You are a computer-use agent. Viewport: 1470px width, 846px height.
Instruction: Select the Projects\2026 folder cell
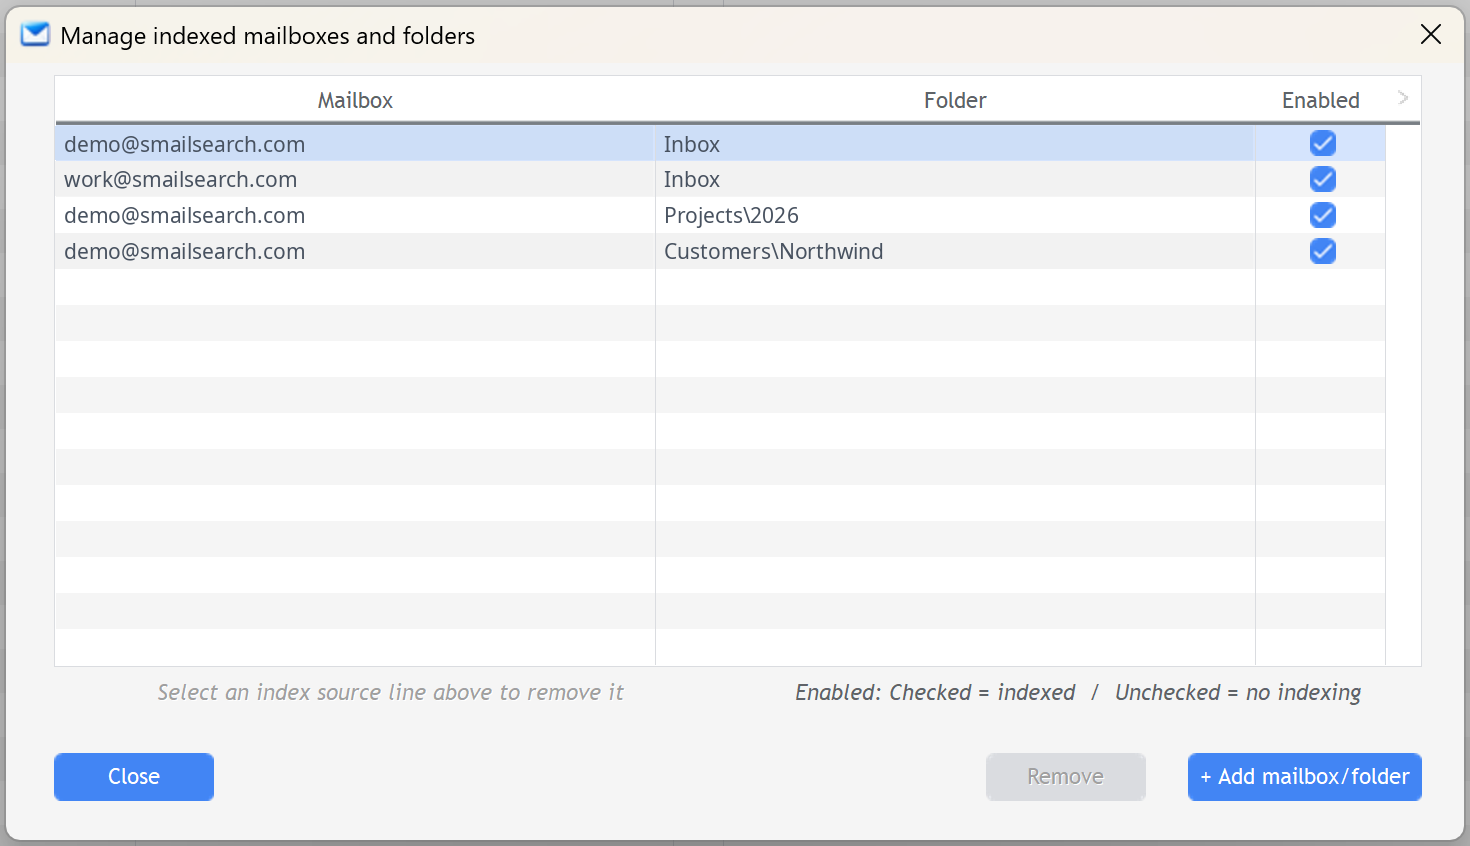click(955, 215)
